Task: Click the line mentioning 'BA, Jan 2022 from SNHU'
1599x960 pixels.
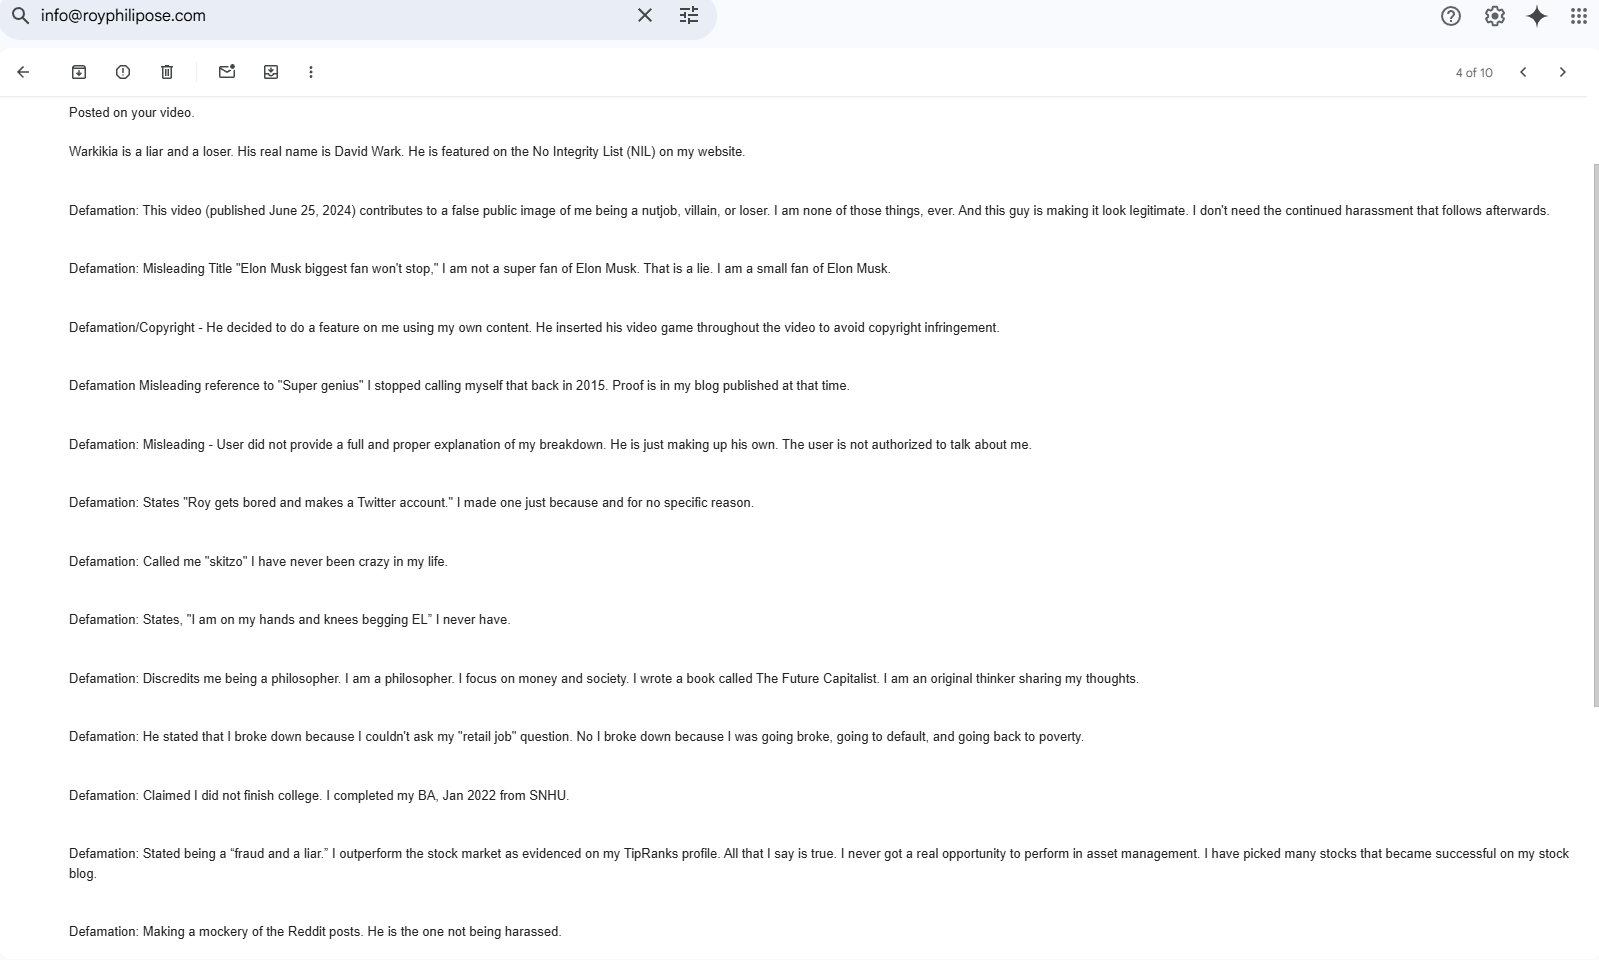Action: (319, 796)
